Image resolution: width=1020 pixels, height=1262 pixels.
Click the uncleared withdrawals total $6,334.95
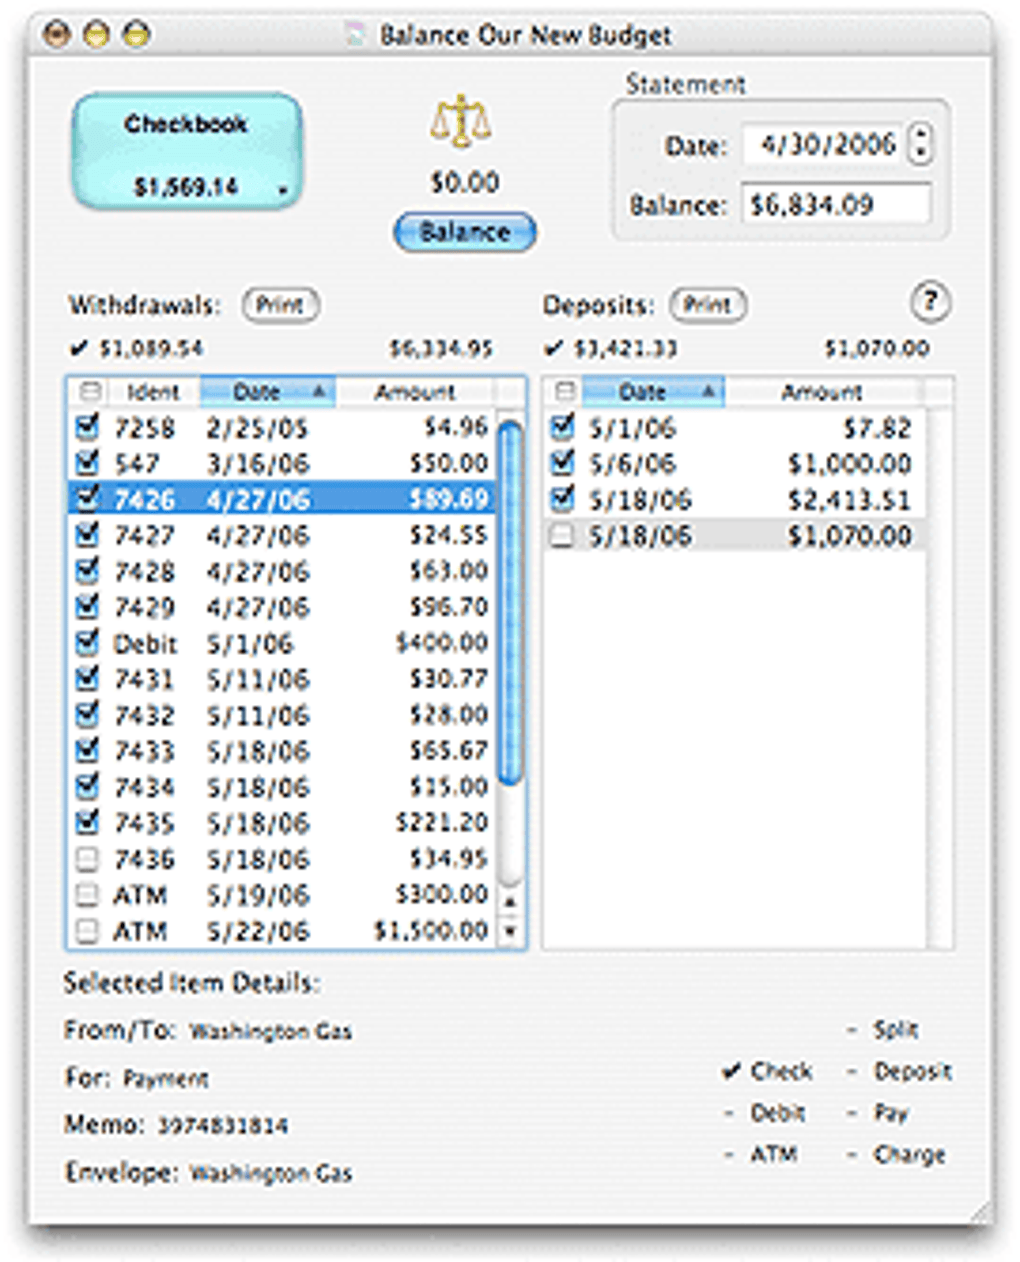pyautogui.click(x=441, y=348)
